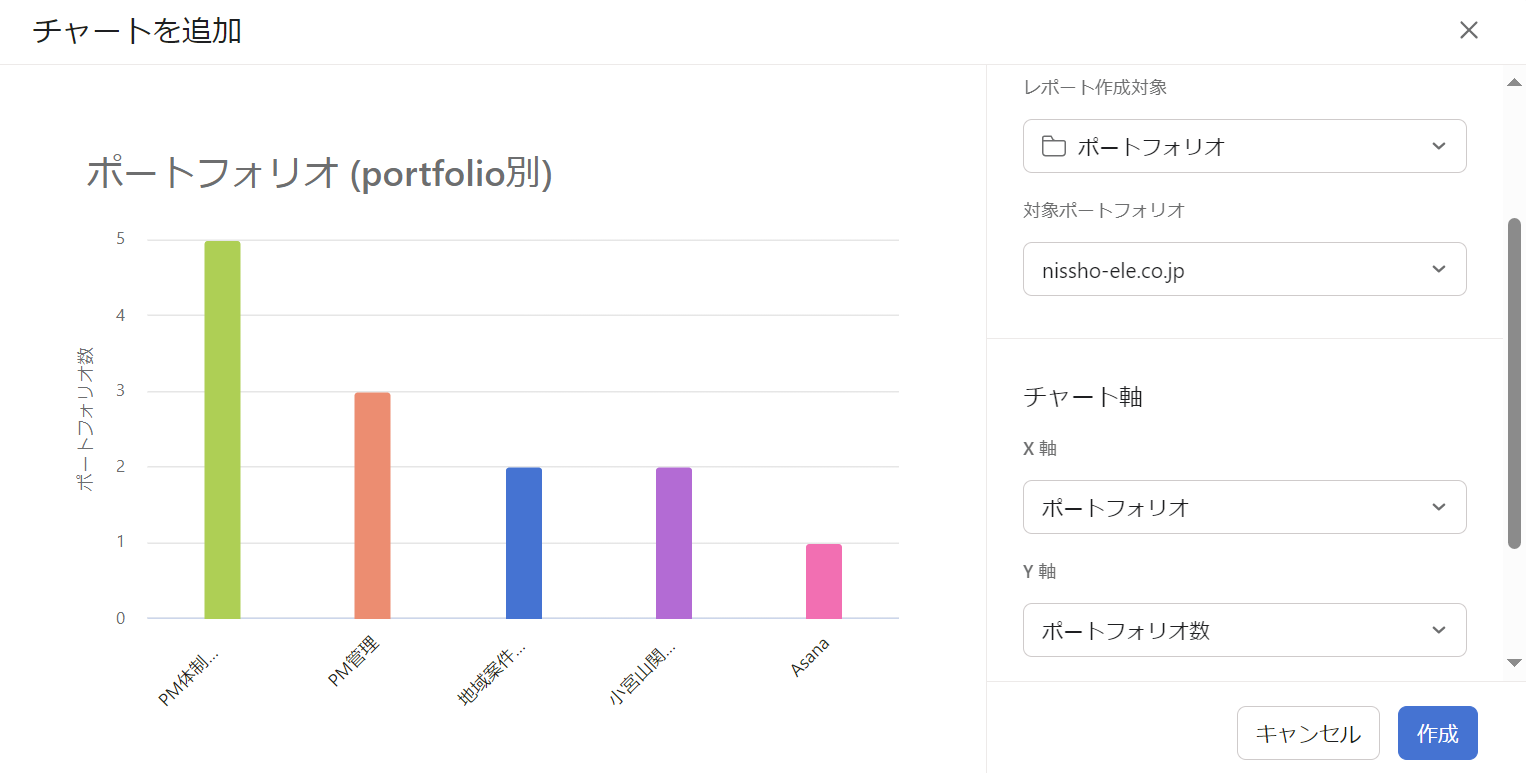Click the Asana x-axis label
The height and width of the screenshot is (773, 1526).
click(x=810, y=658)
